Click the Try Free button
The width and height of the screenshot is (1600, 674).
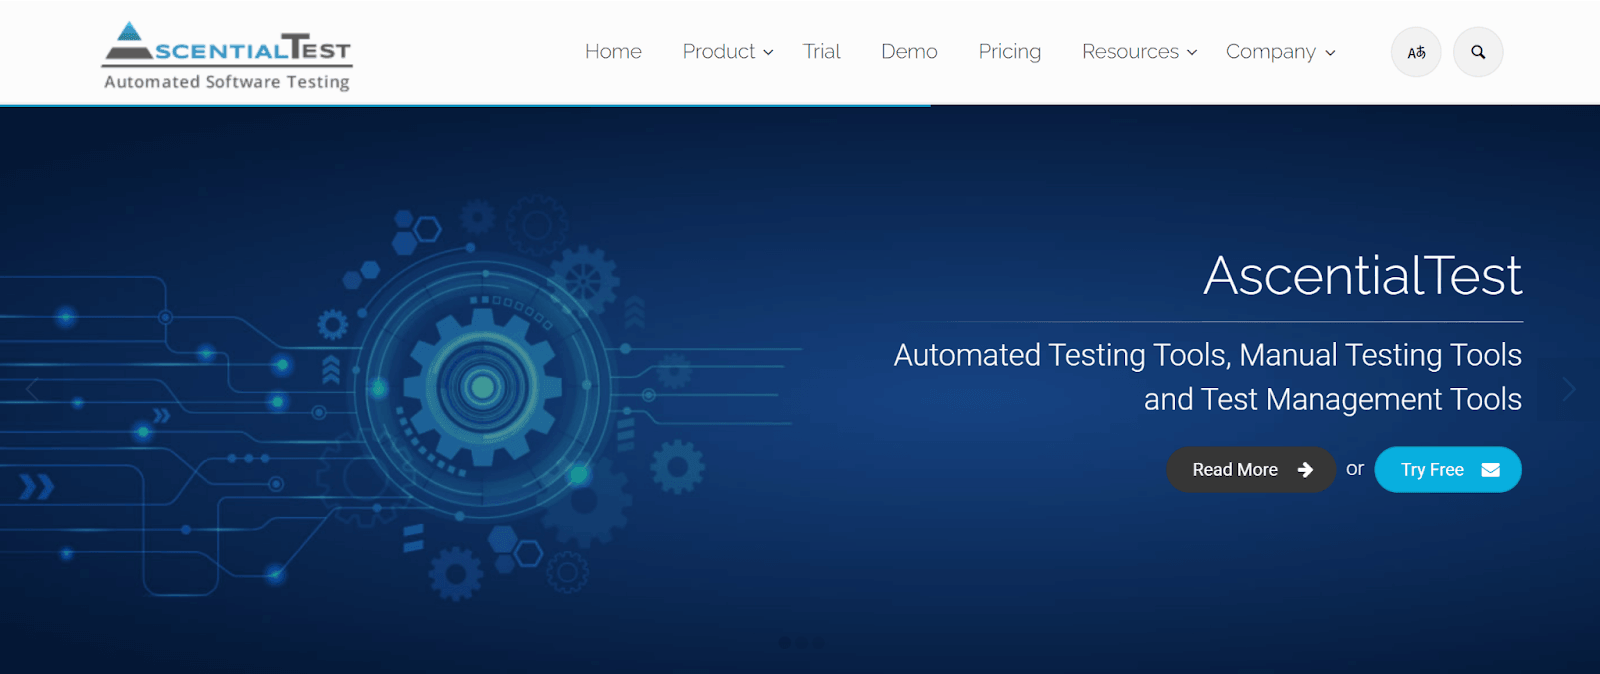1448,469
